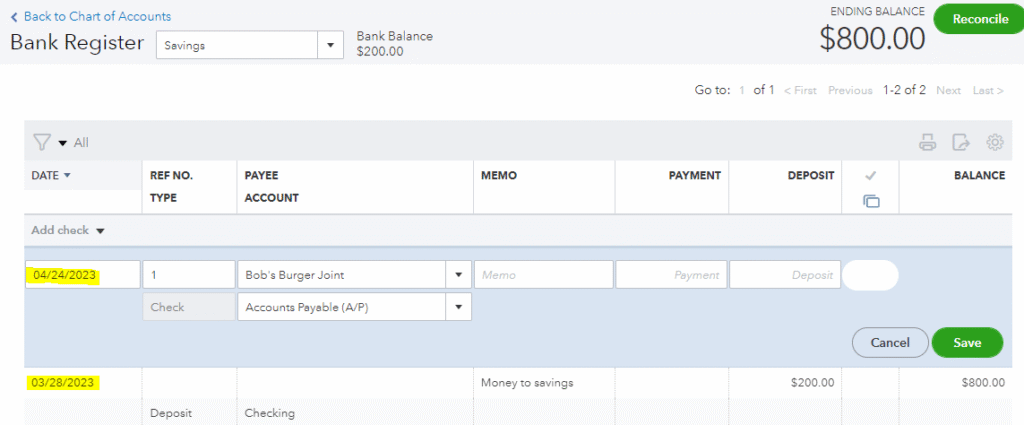Viewport: 1024px width, 425px height.
Task: Click the PAYEE column header
Action: coord(261,176)
